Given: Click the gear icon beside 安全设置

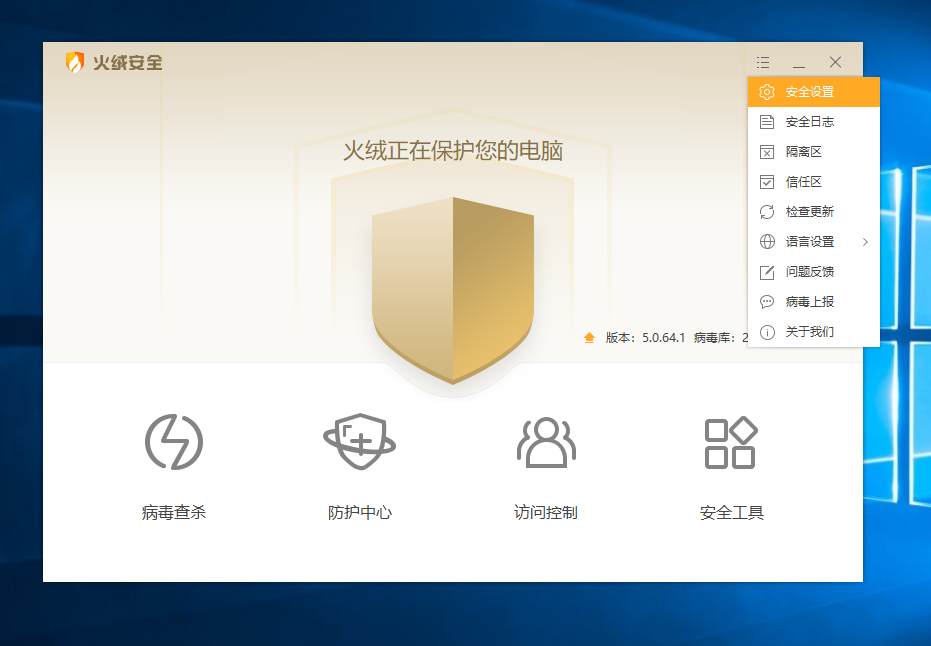Looking at the screenshot, I should coord(767,92).
